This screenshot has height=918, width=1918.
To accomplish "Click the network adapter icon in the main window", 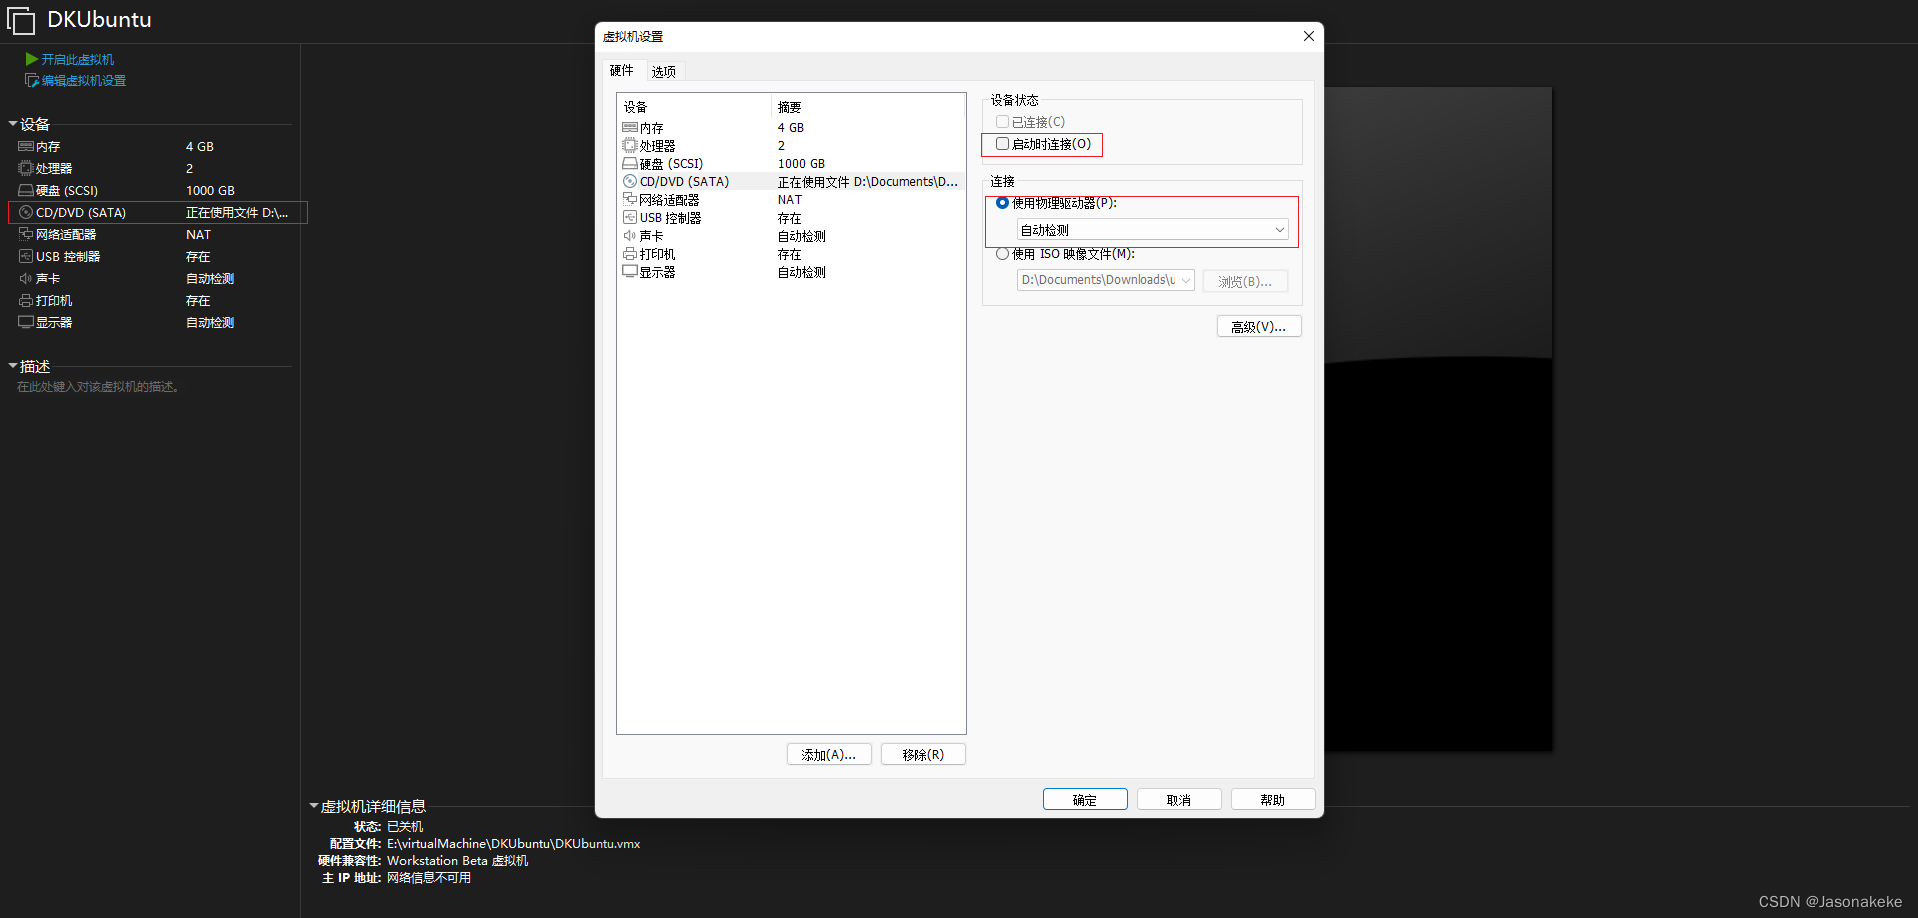I will tap(26, 234).
